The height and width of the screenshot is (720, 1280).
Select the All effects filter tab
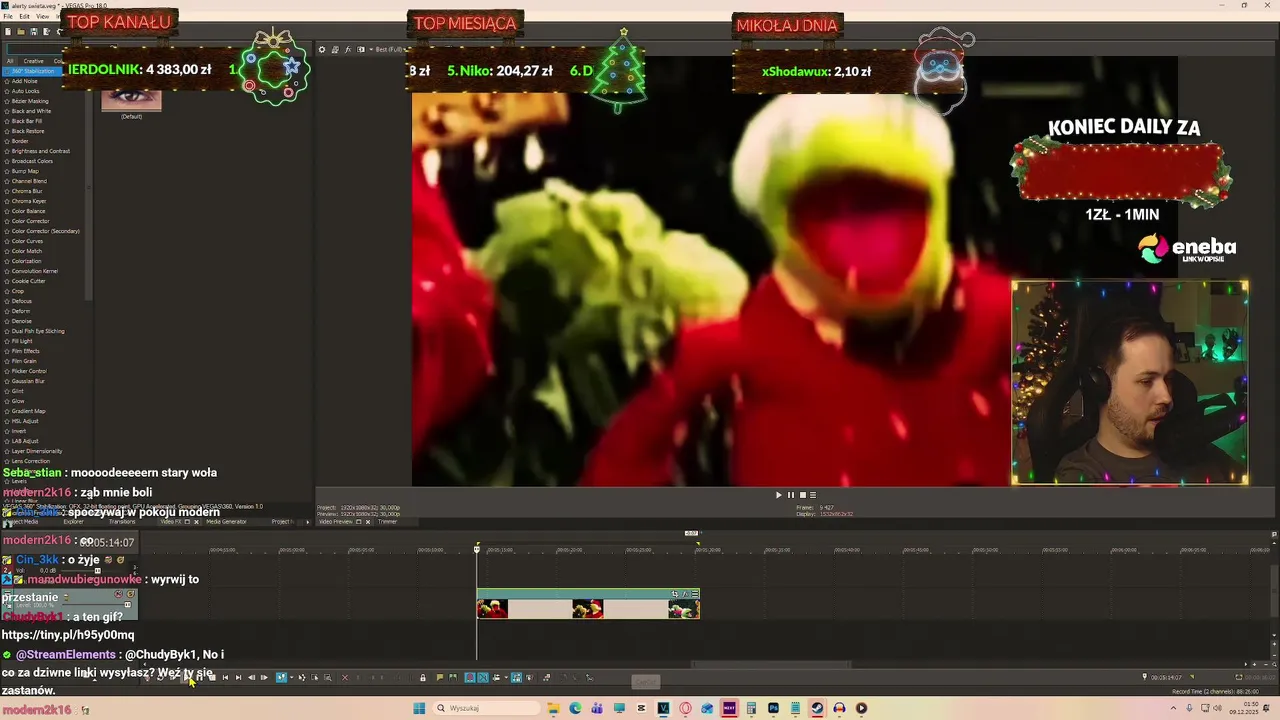click(x=10, y=61)
